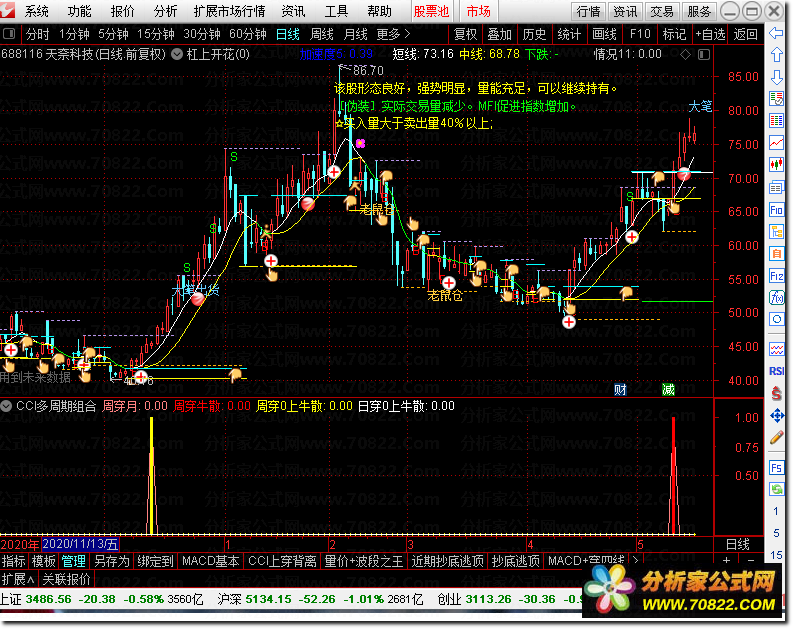This screenshot has width=794, height=629.
Task: Select the RSI indicator icon
Action: coord(776,371)
